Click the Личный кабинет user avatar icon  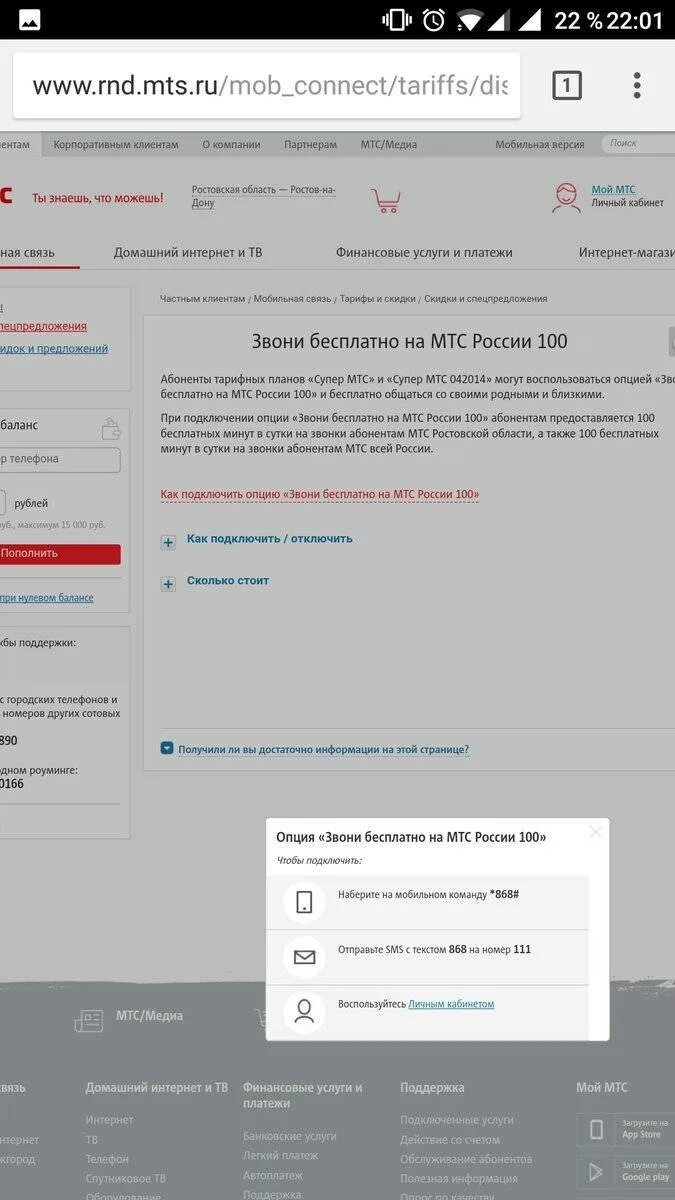click(x=566, y=197)
